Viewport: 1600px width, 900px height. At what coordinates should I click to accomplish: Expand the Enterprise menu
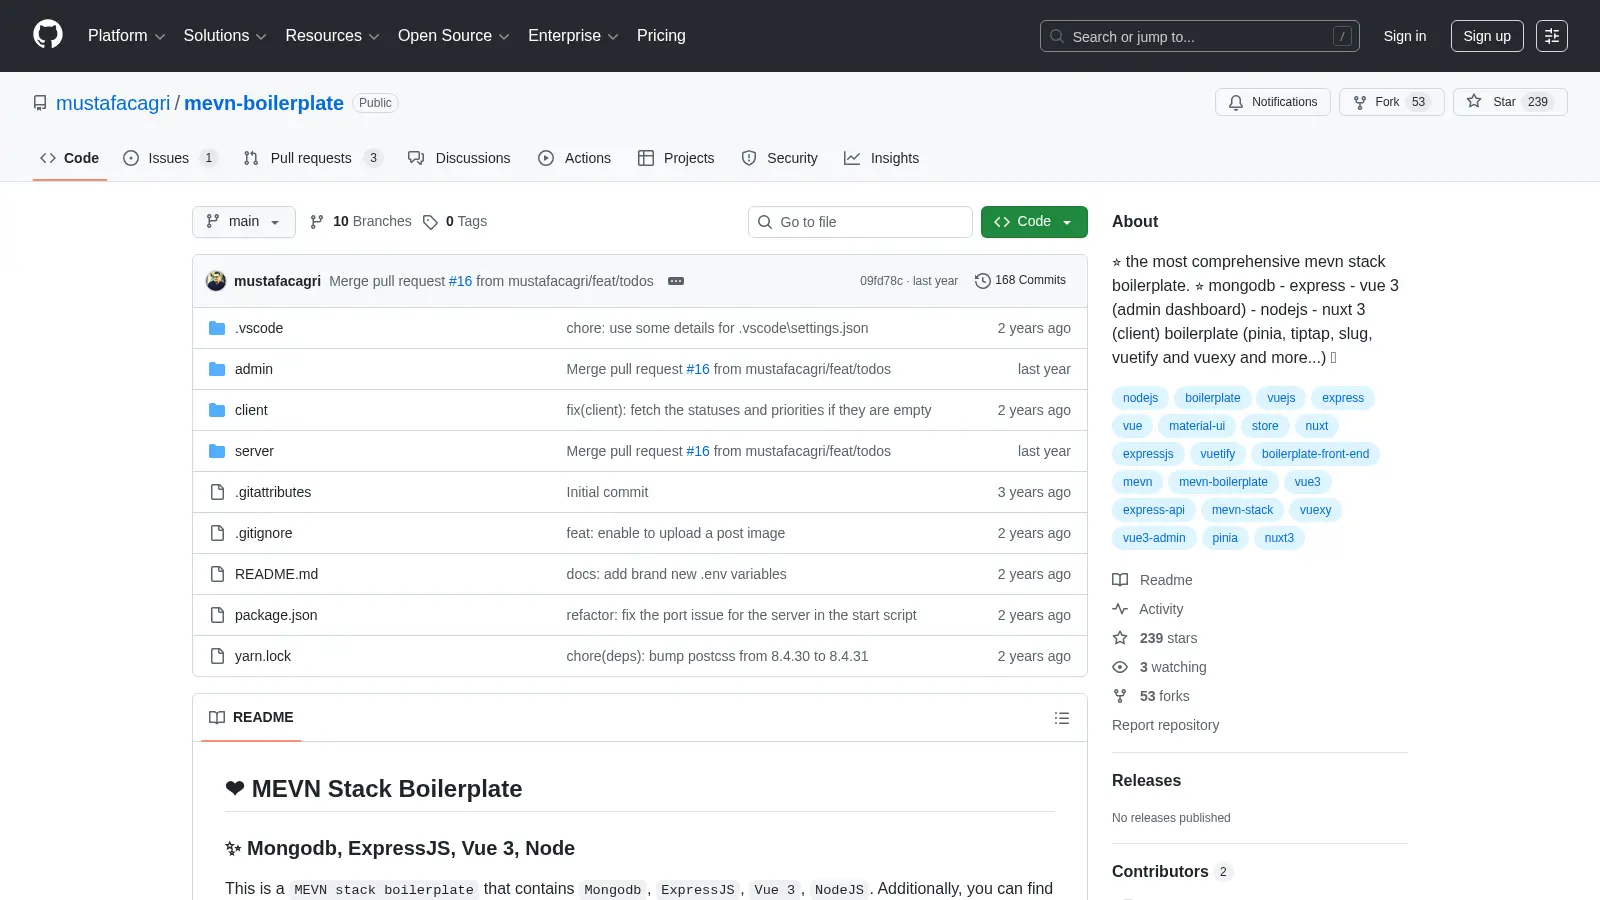point(573,36)
